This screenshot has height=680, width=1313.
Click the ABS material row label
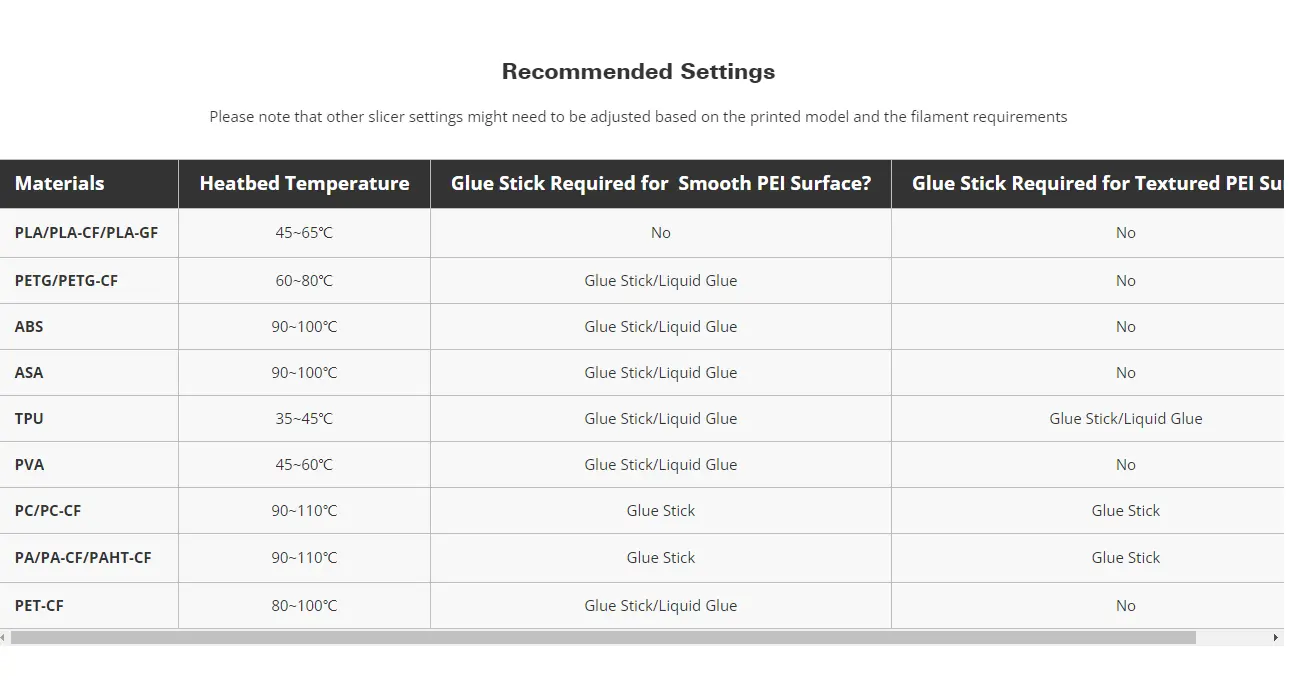click(x=29, y=327)
